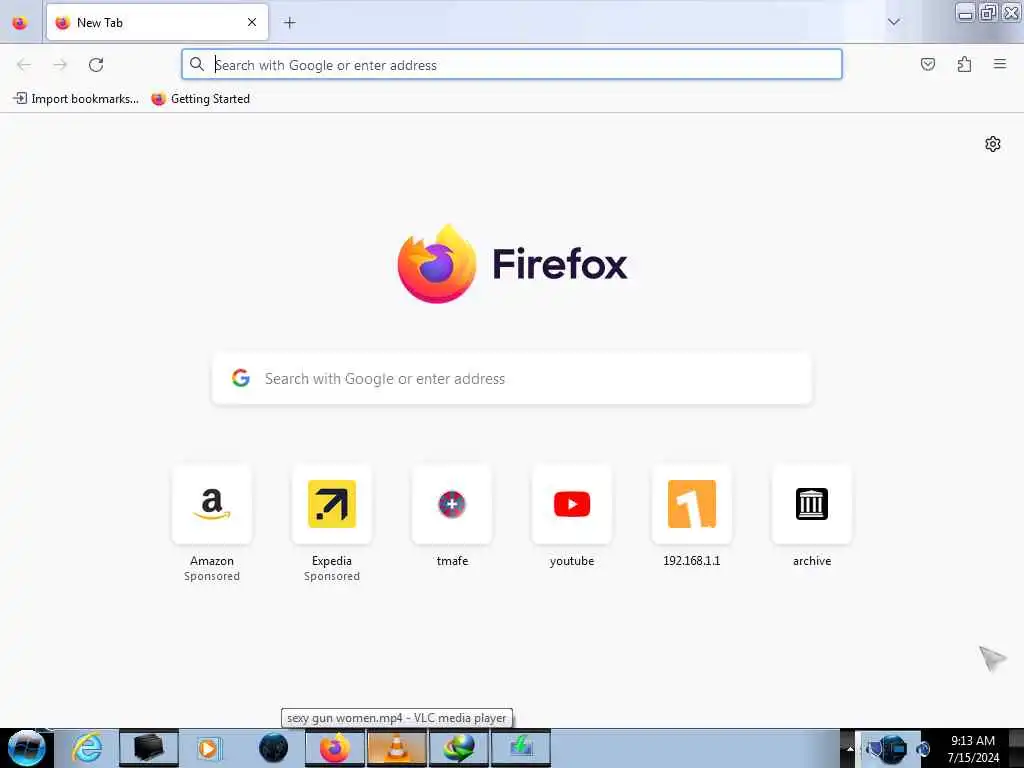Open the Internet Download Manager taskbar icon

pos(458,748)
